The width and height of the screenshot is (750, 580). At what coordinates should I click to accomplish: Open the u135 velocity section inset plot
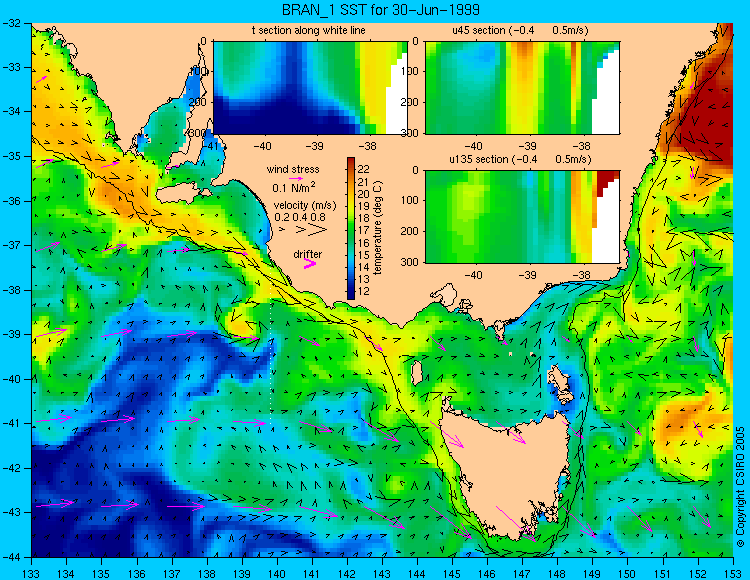522,217
